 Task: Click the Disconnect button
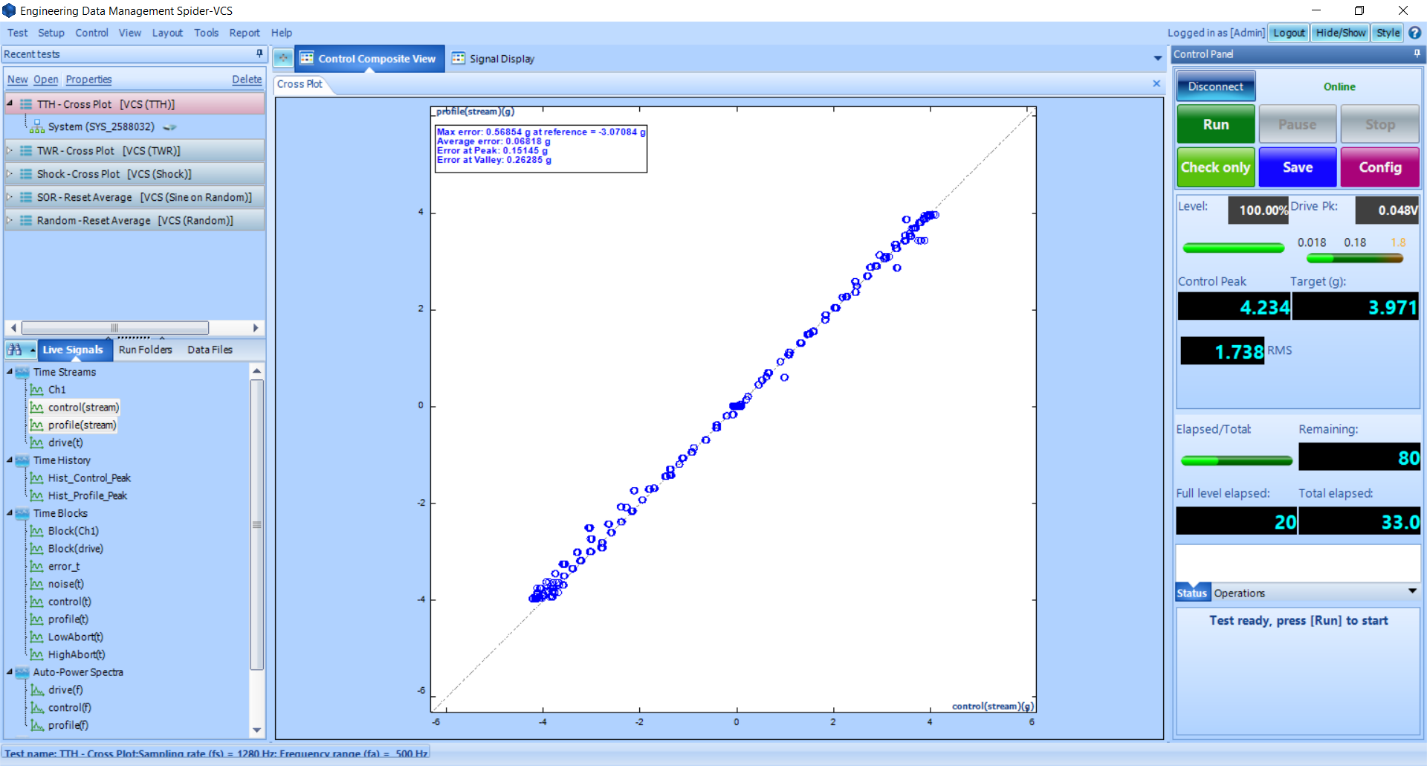(x=1215, y=86)
